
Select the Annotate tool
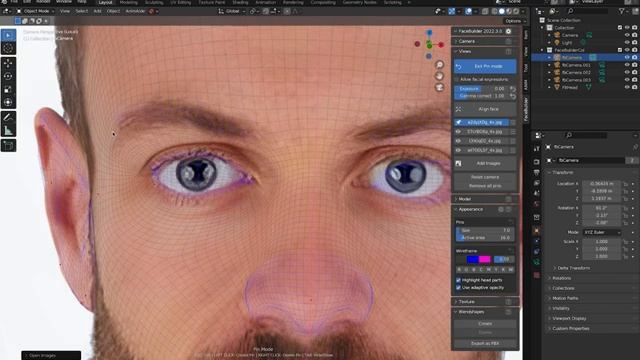8,118
